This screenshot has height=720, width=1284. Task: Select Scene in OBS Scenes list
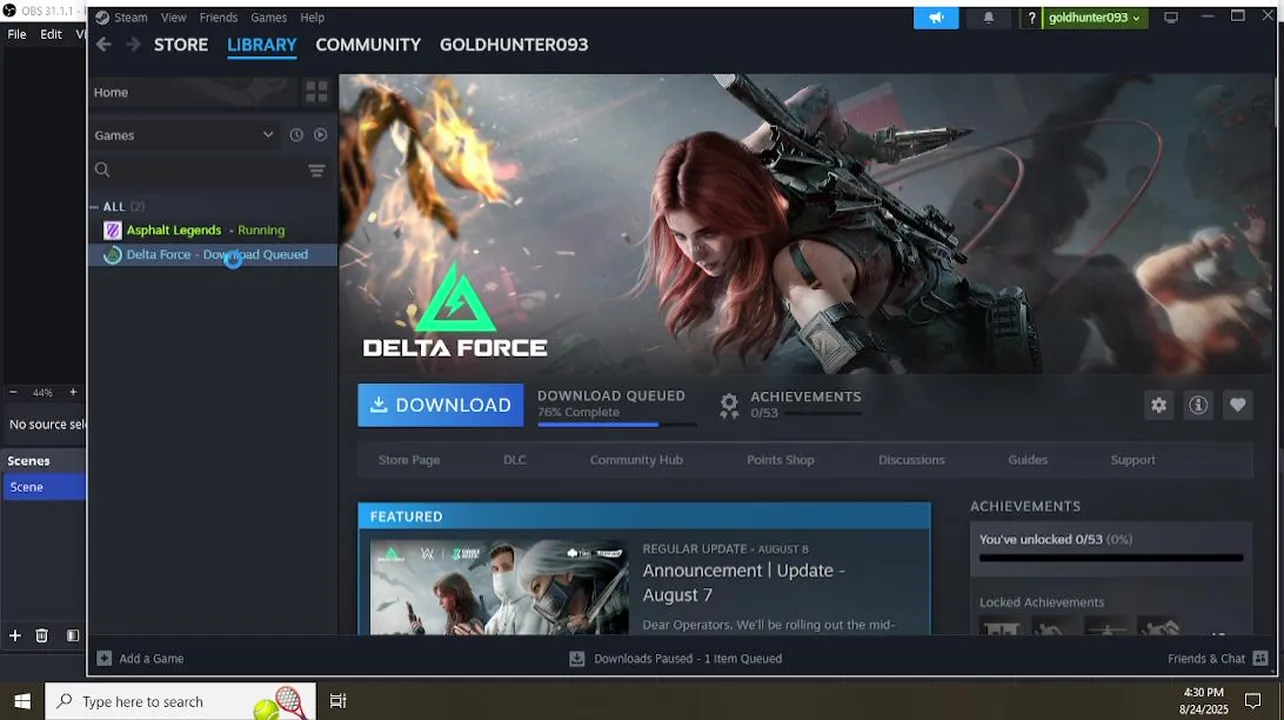[x=43, y=487]
